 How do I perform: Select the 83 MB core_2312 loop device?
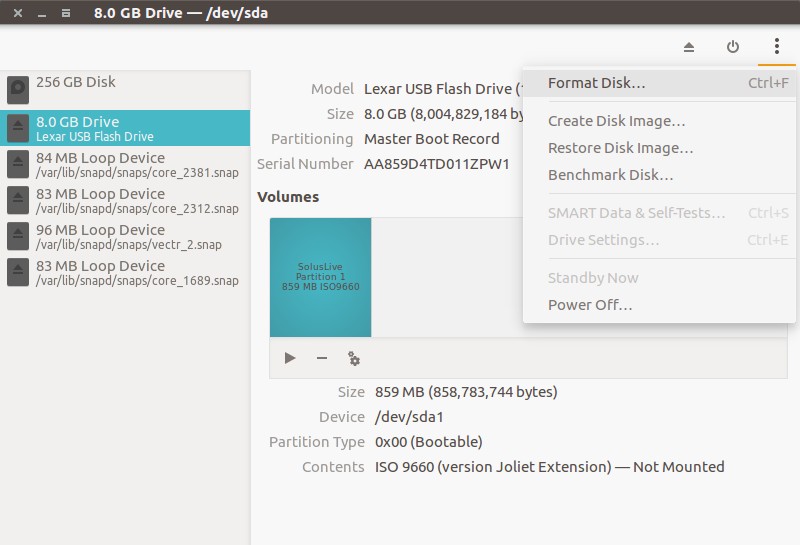tap(125, 200)
